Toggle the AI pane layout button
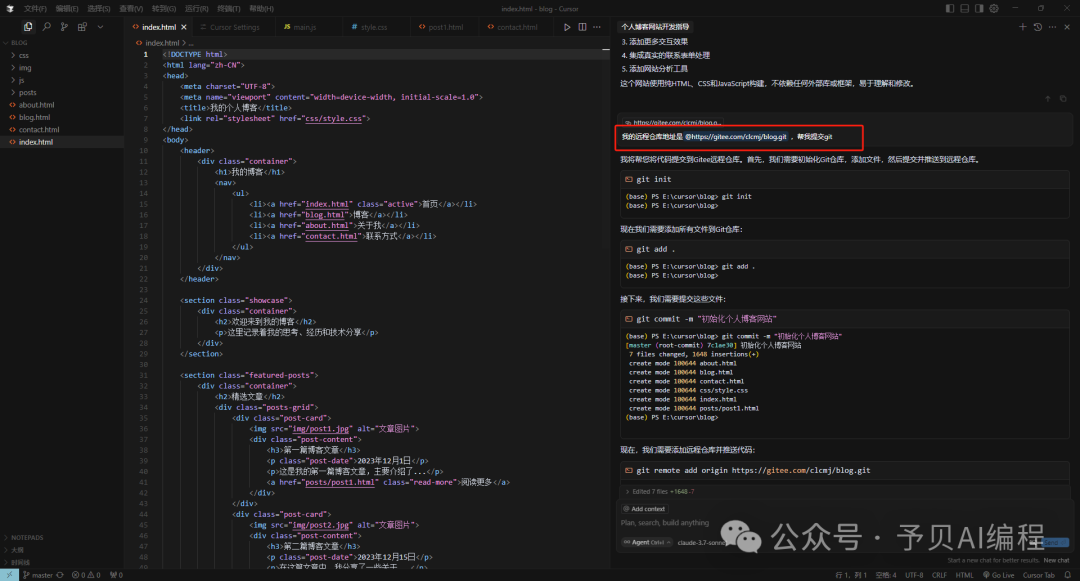This screenshot has height=581, width=1080. point(977,8)
